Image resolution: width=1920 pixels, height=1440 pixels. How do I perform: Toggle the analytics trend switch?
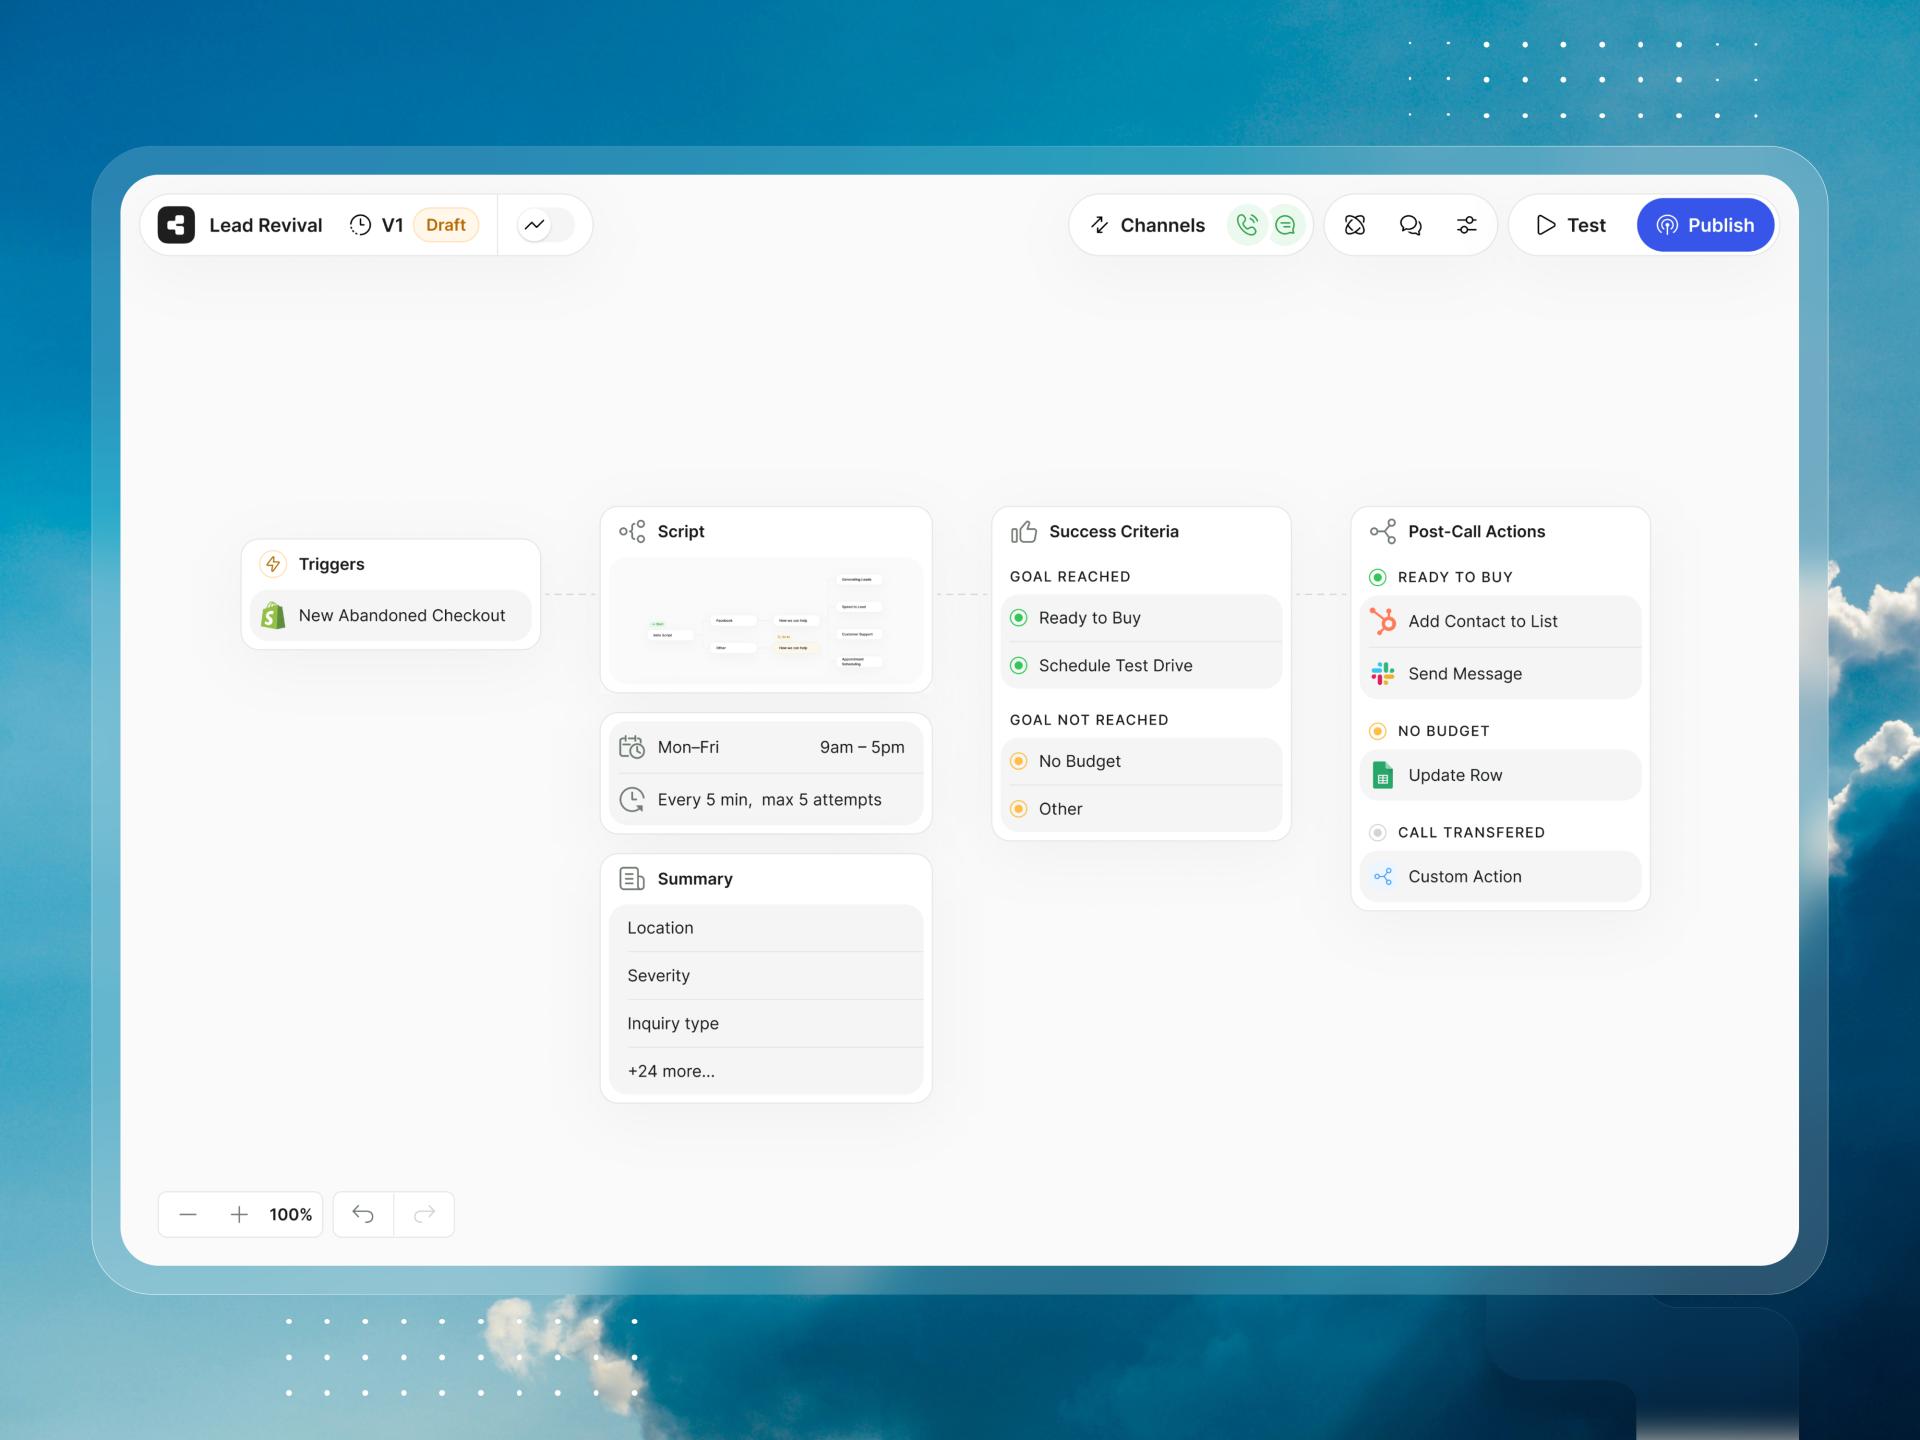pyautogui.click(x=545, y=225)
